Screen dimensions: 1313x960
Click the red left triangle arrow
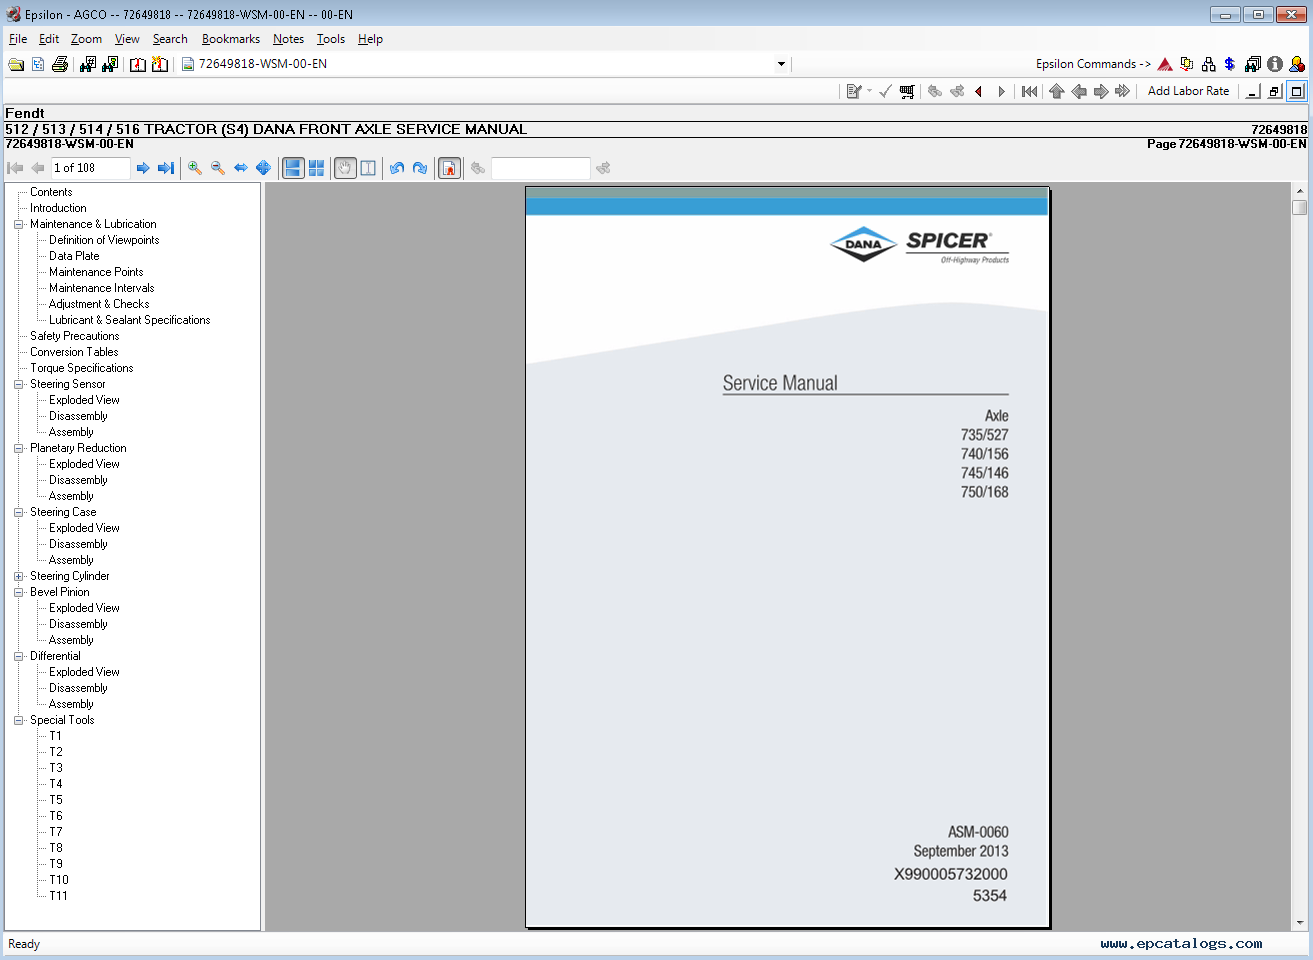tap(979, 91)
